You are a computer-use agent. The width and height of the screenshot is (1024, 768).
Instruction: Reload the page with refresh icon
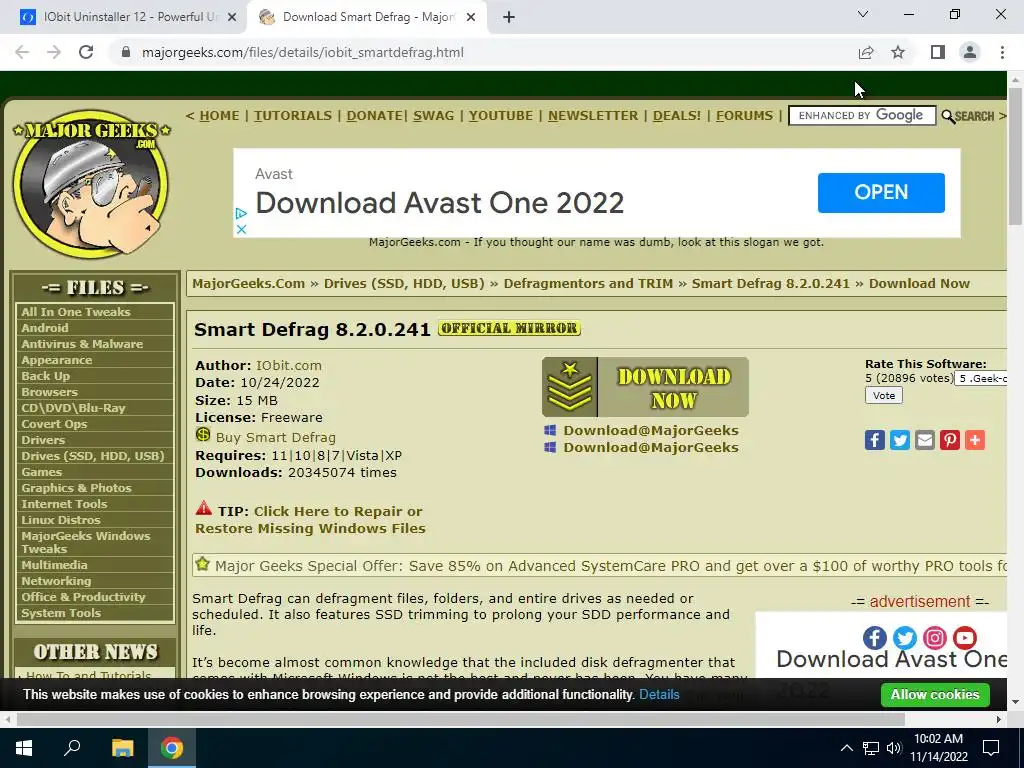pyautogui.click(x=86, y=52)
